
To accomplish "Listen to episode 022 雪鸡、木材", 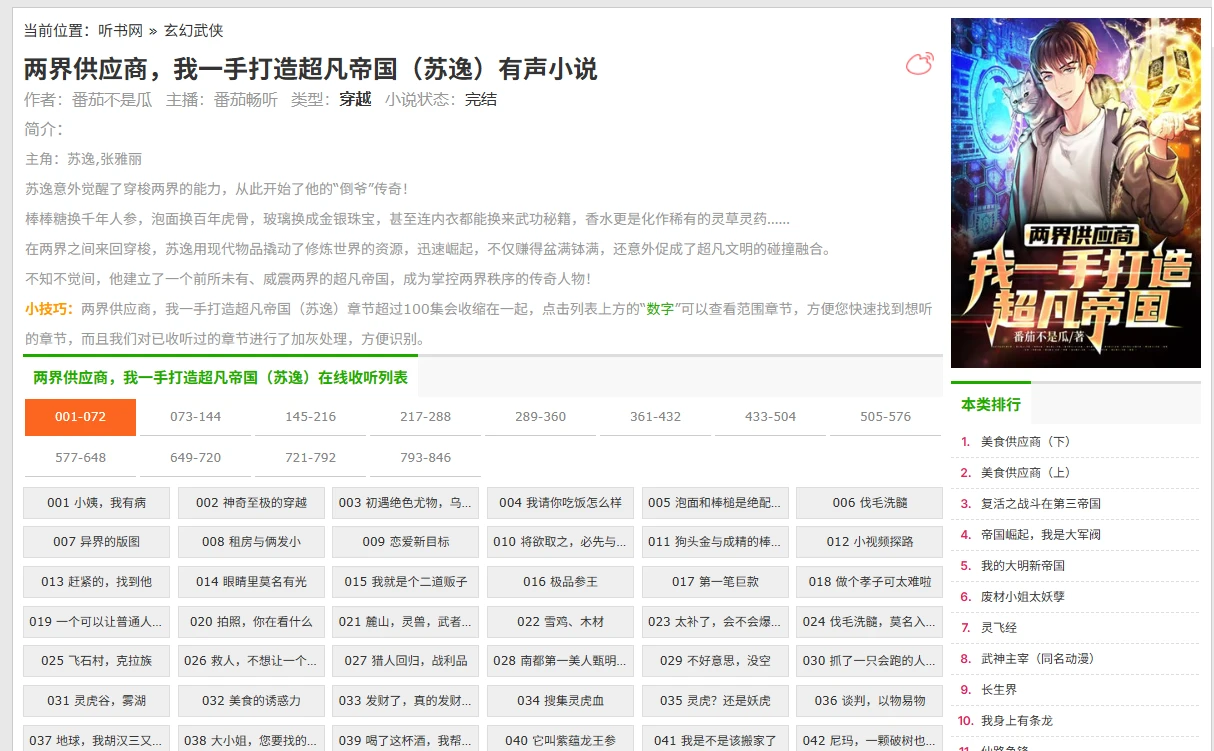I will pyautogui.click(x=560, y=622).
